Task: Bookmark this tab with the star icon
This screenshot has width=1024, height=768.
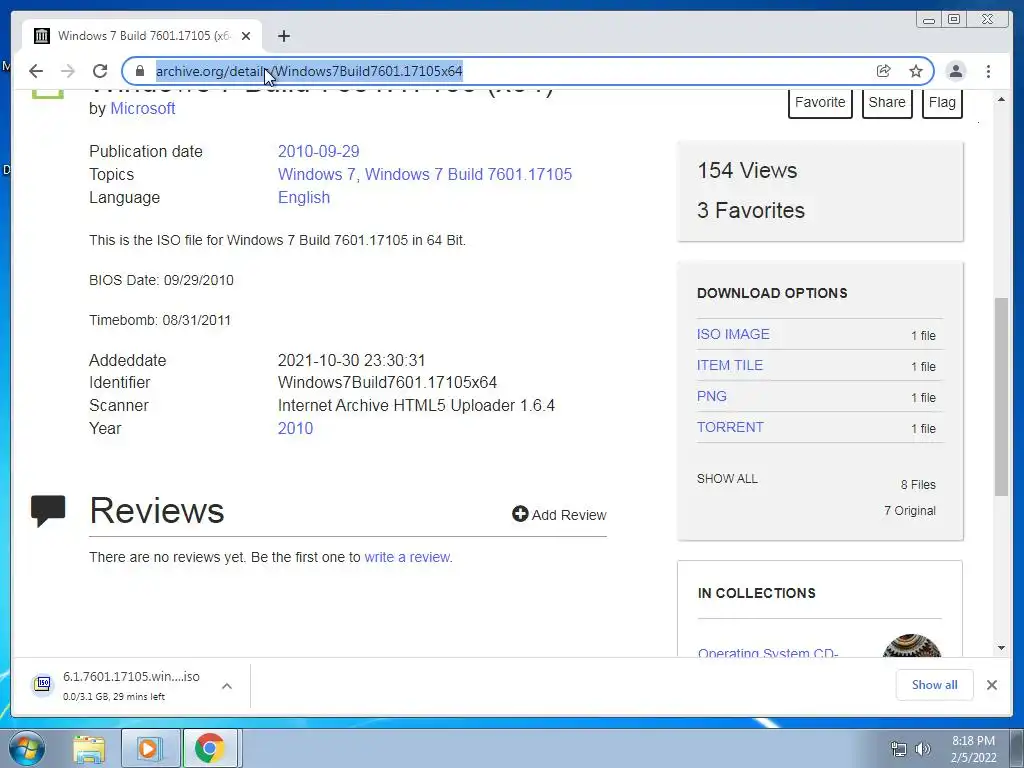Action: tap(916, 71)
